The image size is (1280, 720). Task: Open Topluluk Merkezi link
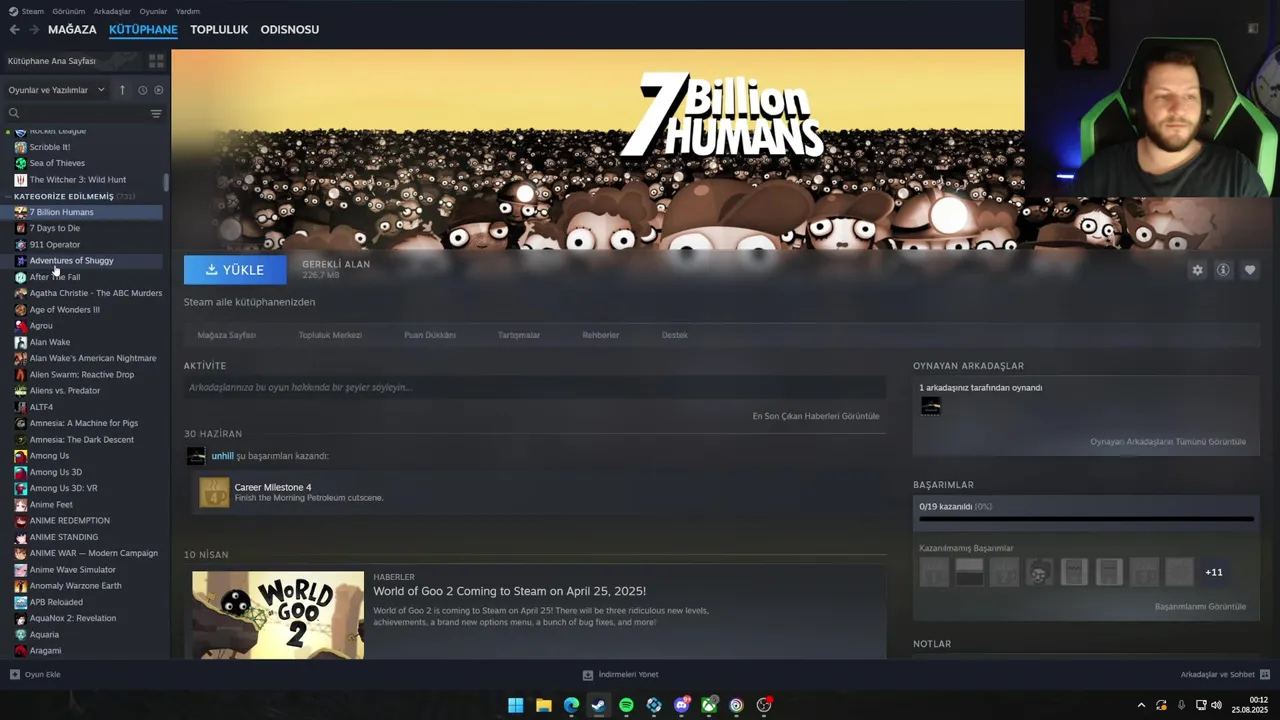(330, 335)
